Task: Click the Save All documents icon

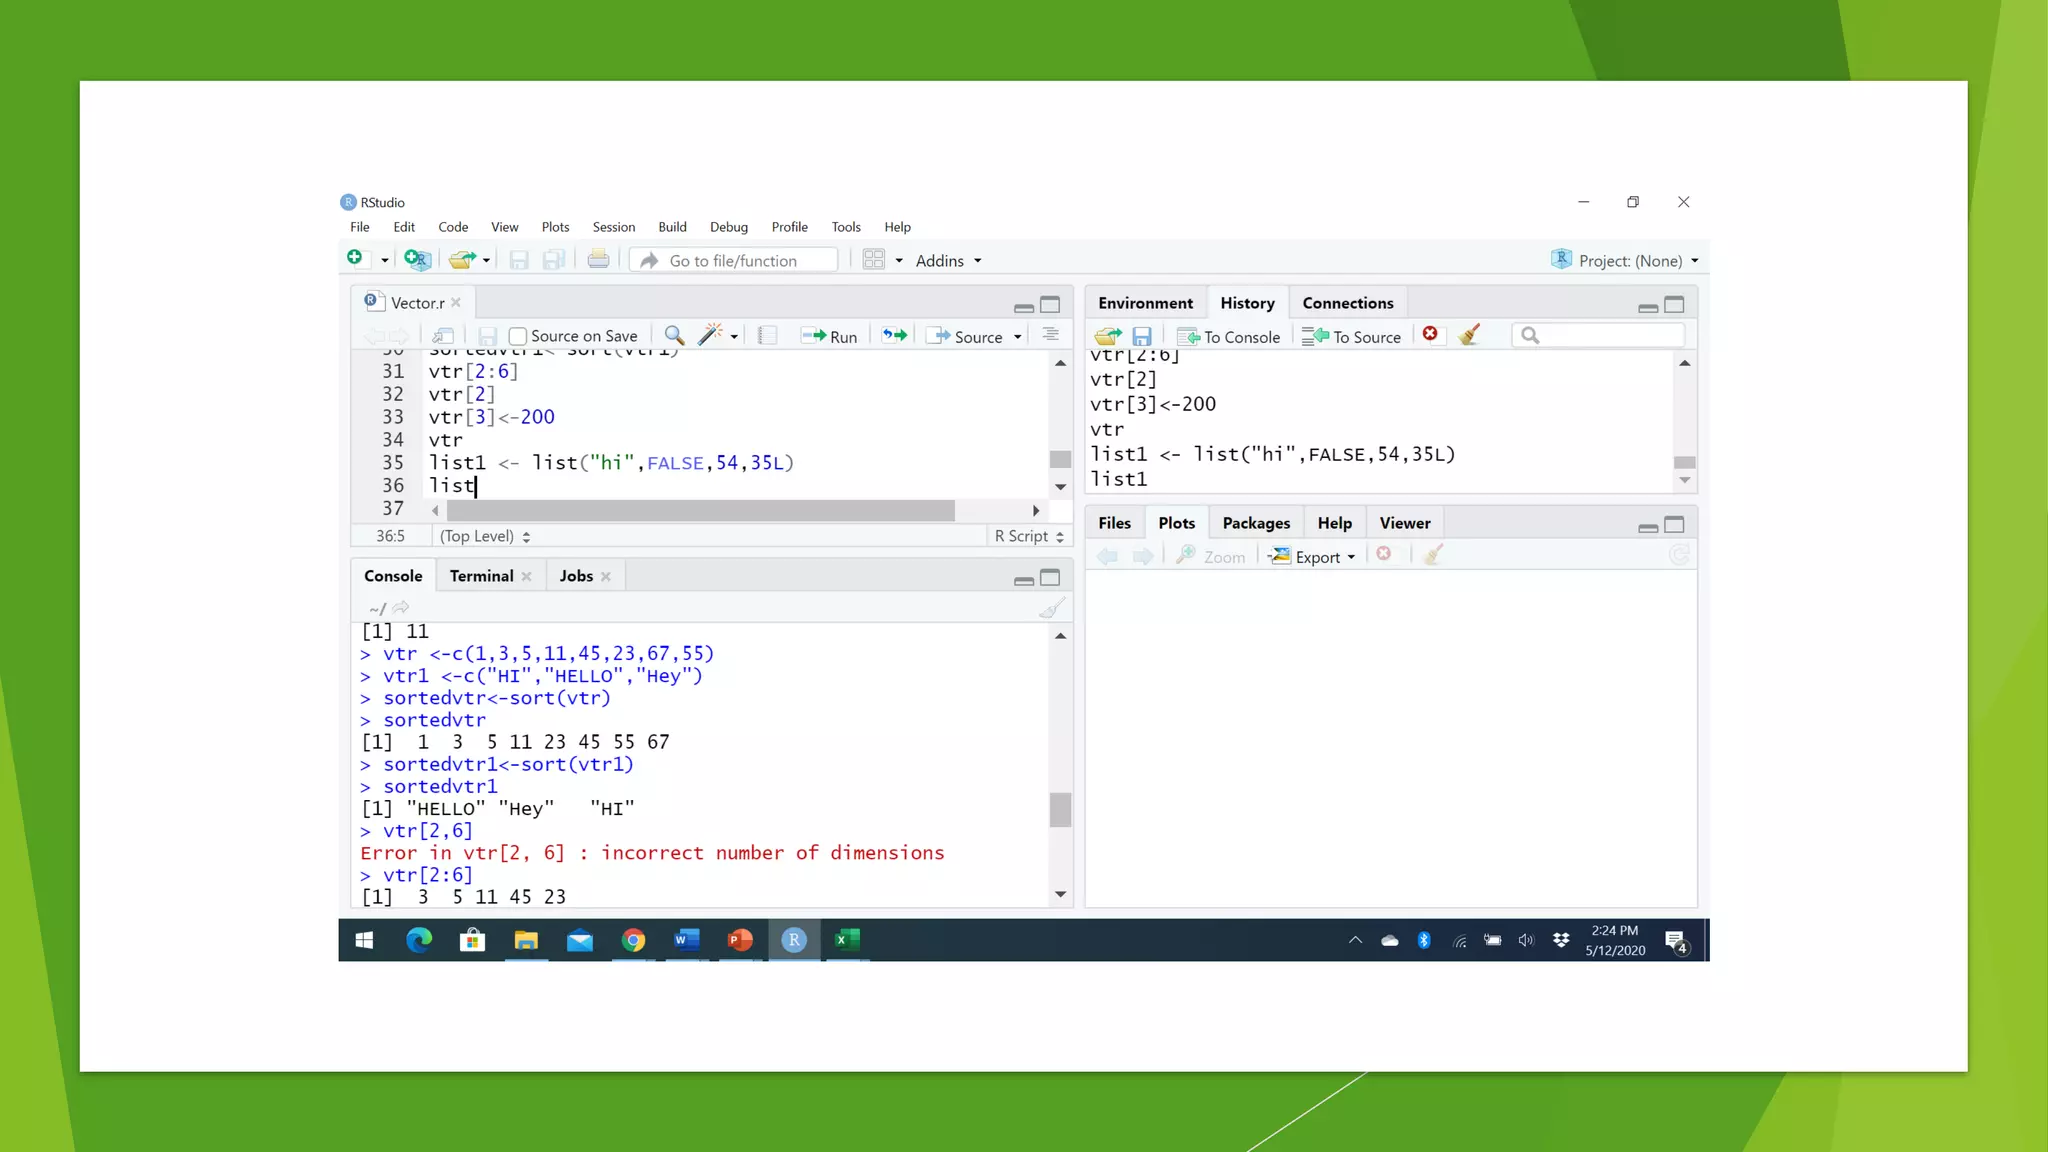Action: [553, 260]
